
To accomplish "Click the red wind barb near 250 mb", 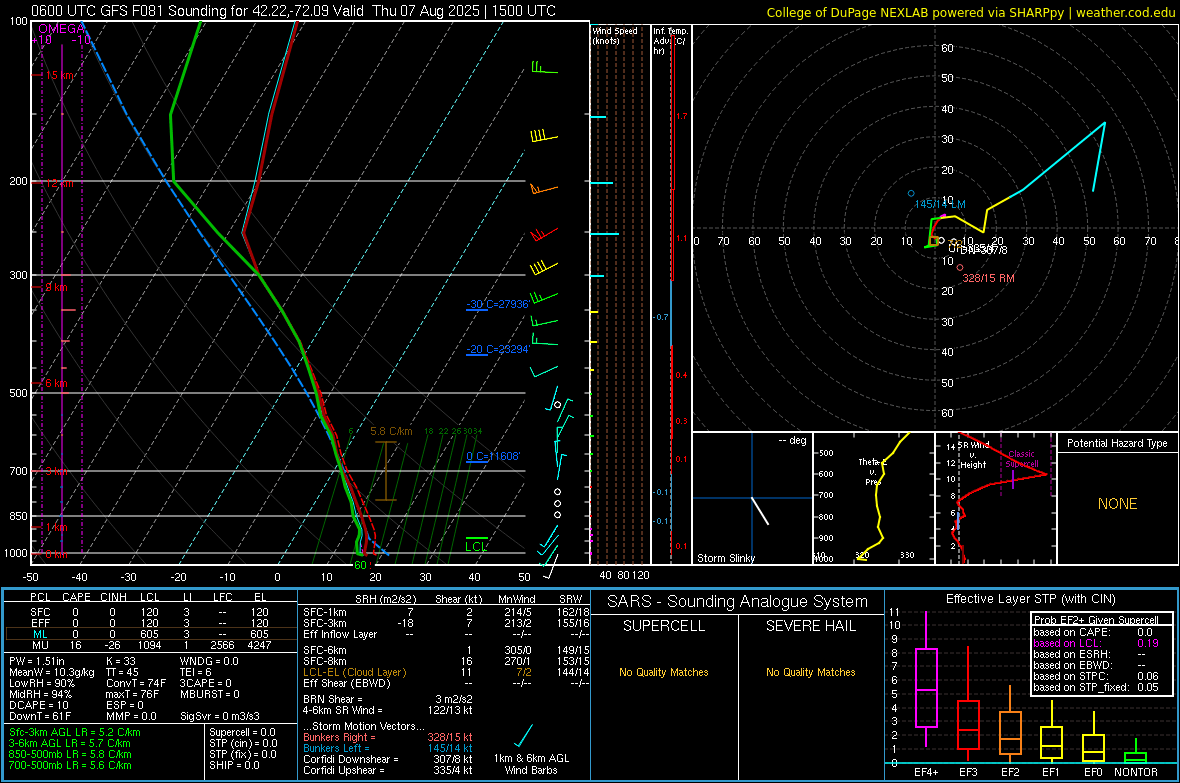I will click(x=544, y=234).
